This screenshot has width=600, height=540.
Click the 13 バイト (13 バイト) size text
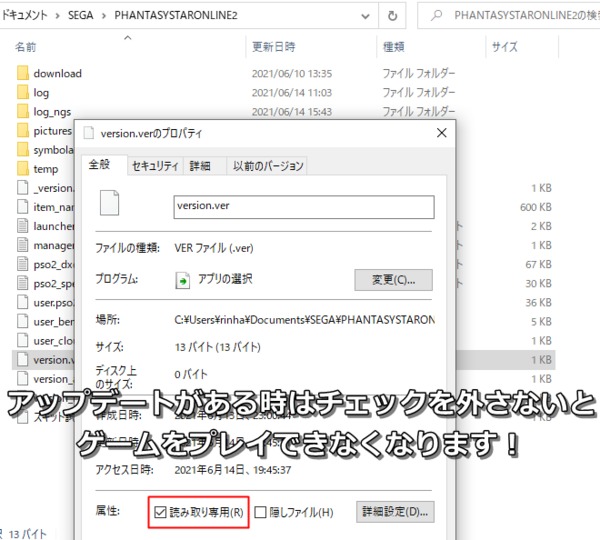[218, 347]
